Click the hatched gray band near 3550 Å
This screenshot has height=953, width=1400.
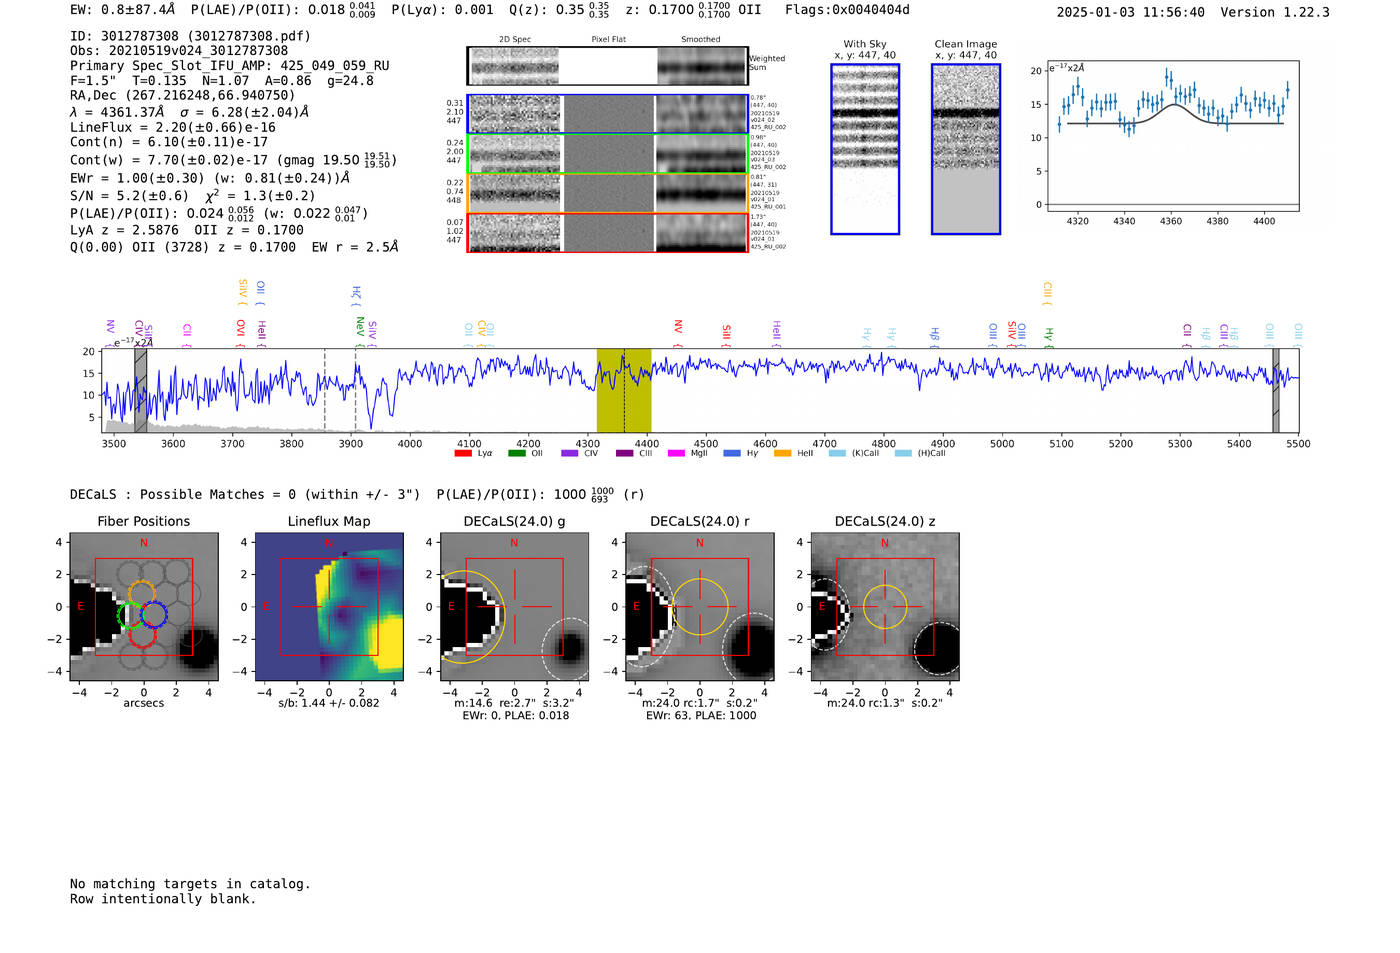pos(141,390)
